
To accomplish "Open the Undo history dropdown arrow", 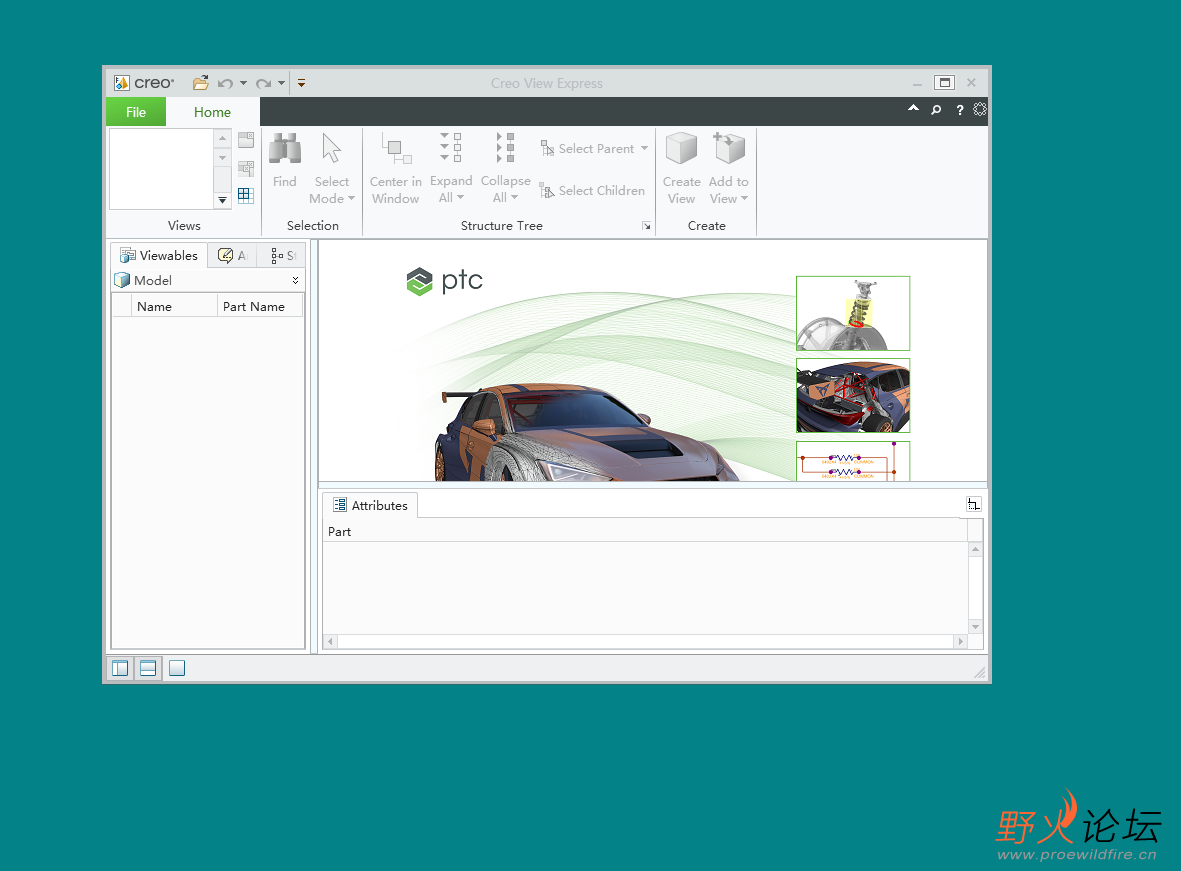I will (x=243, y=83).
